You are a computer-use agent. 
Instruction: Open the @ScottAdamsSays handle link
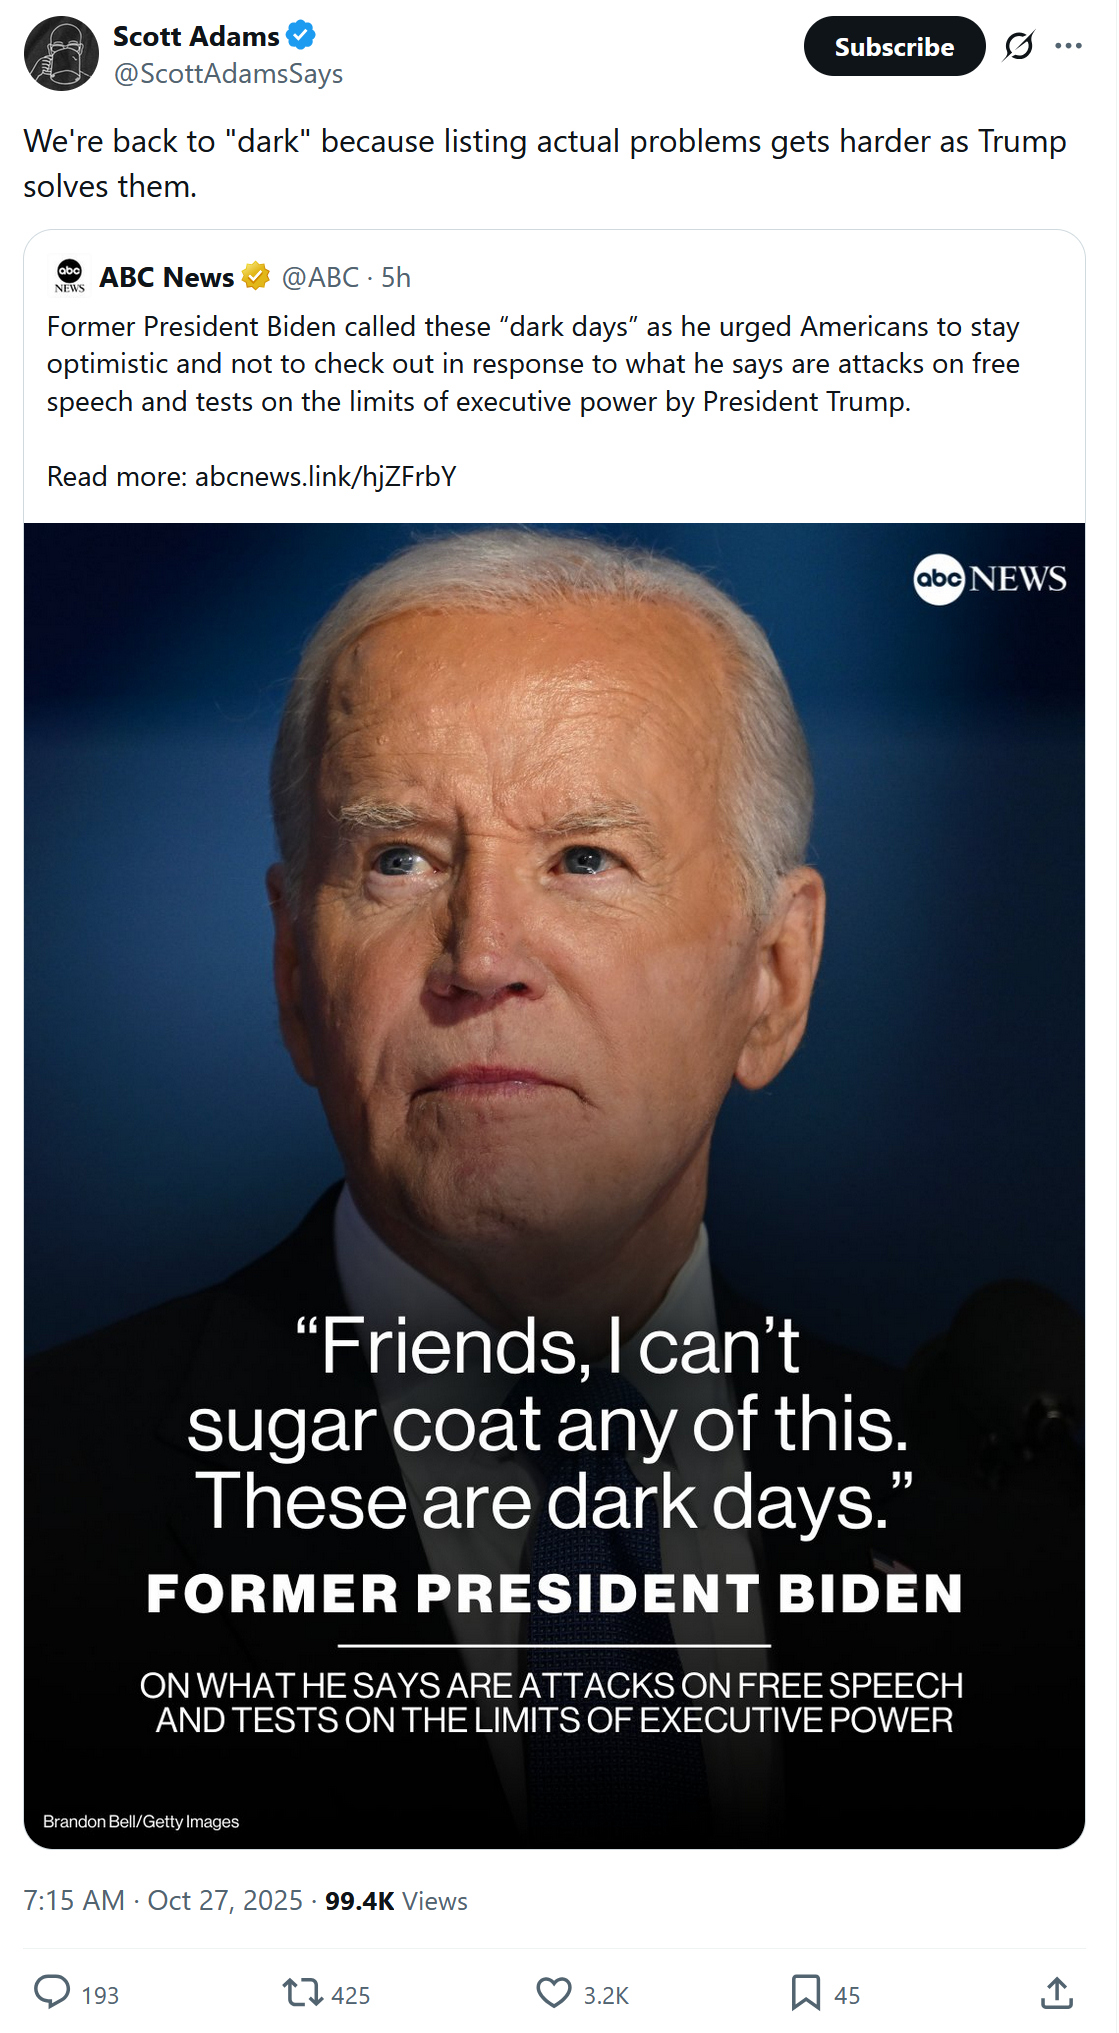[x=228, y=74]
